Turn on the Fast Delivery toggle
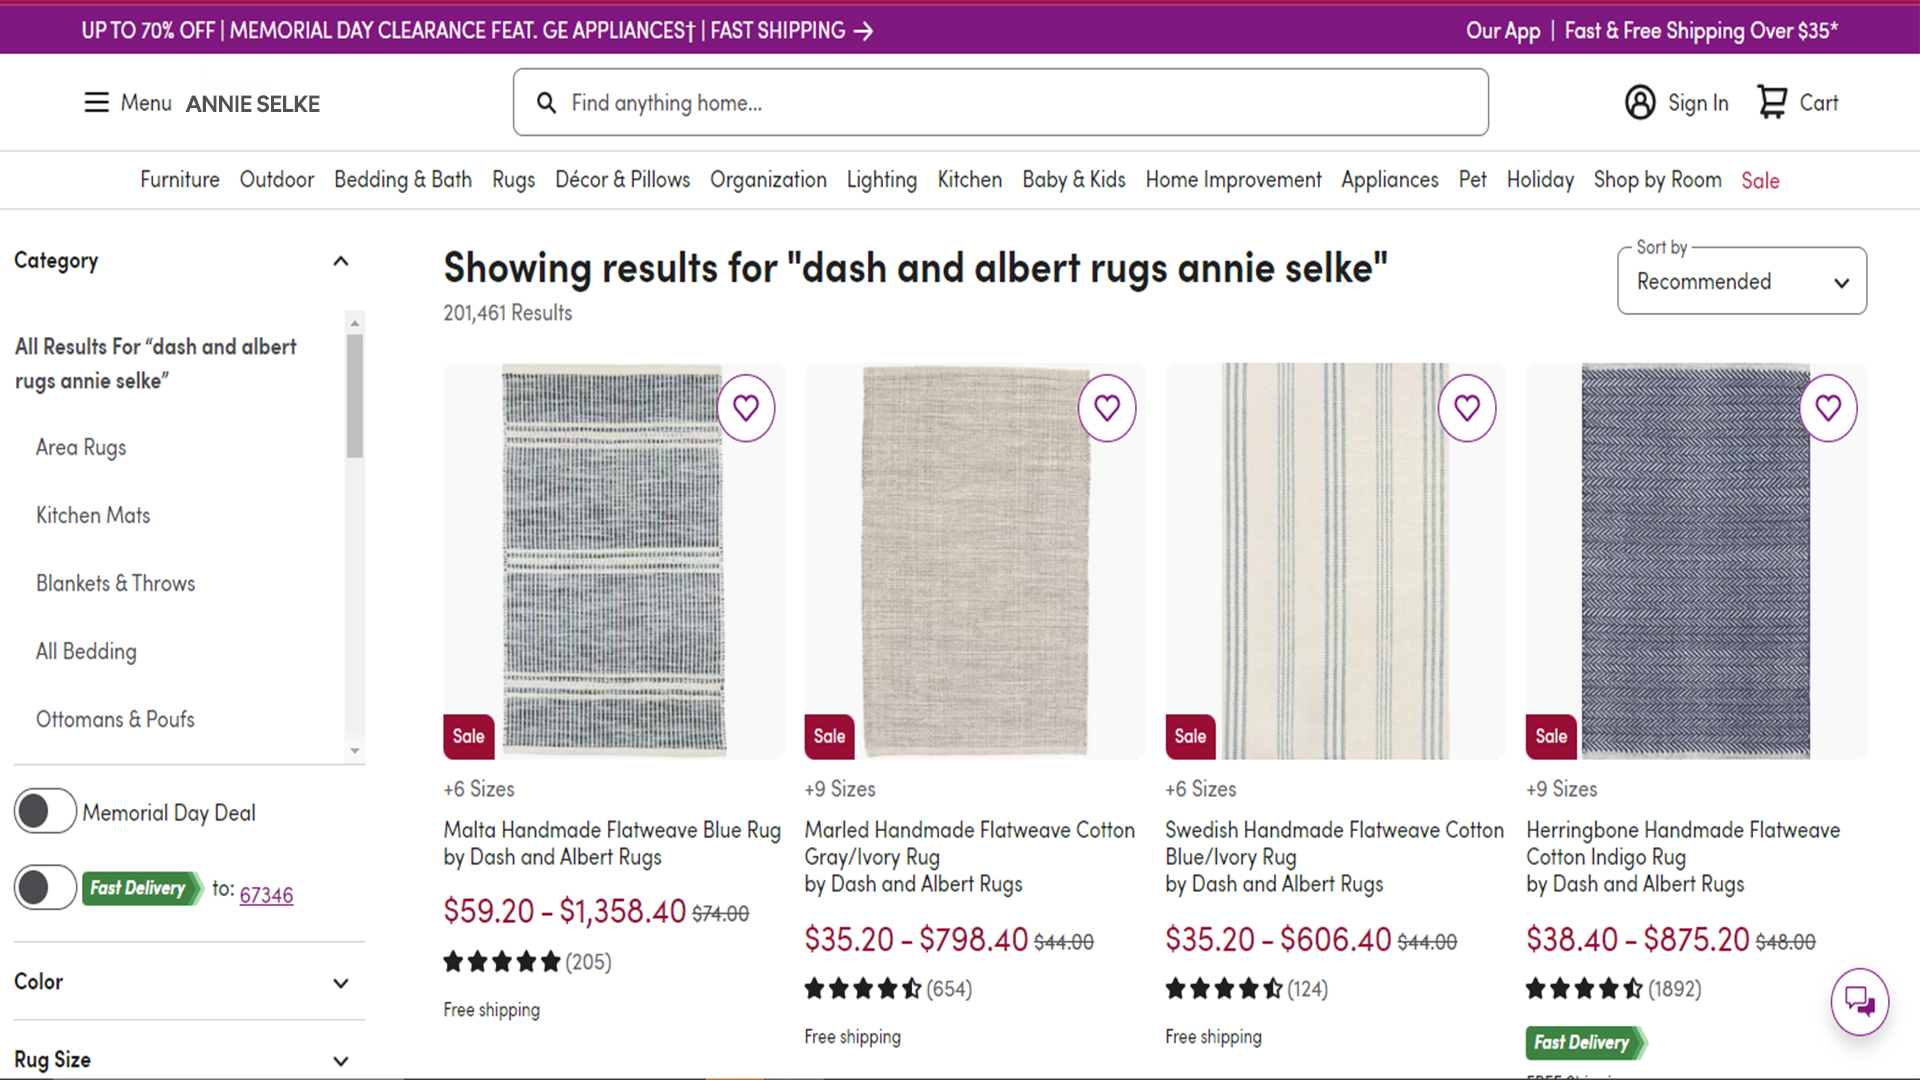This screenshot has width=1920, height=1080. coord(45,887)
